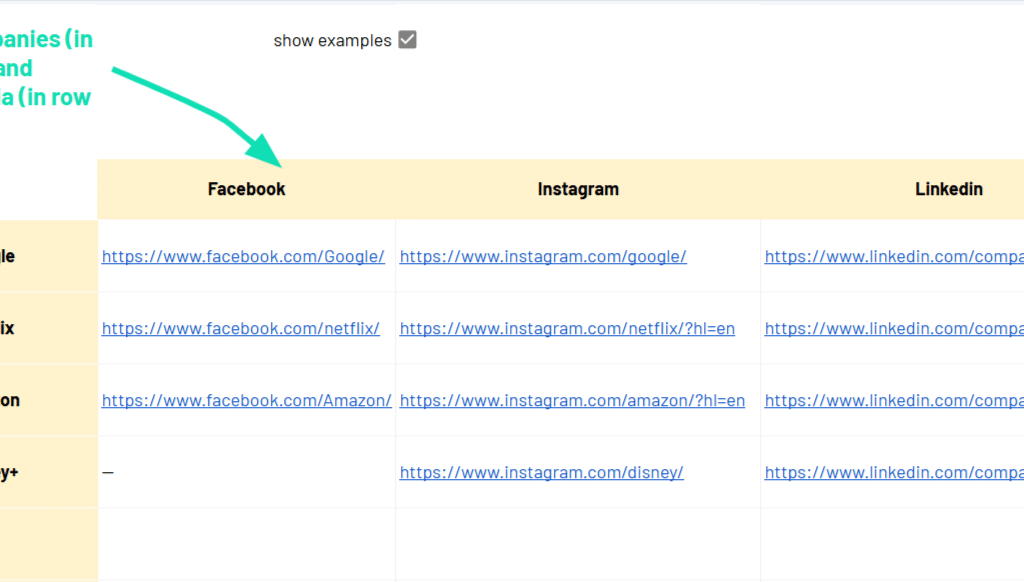
Task: Click the "show examples" label text
Action: (x=332, y=41)
